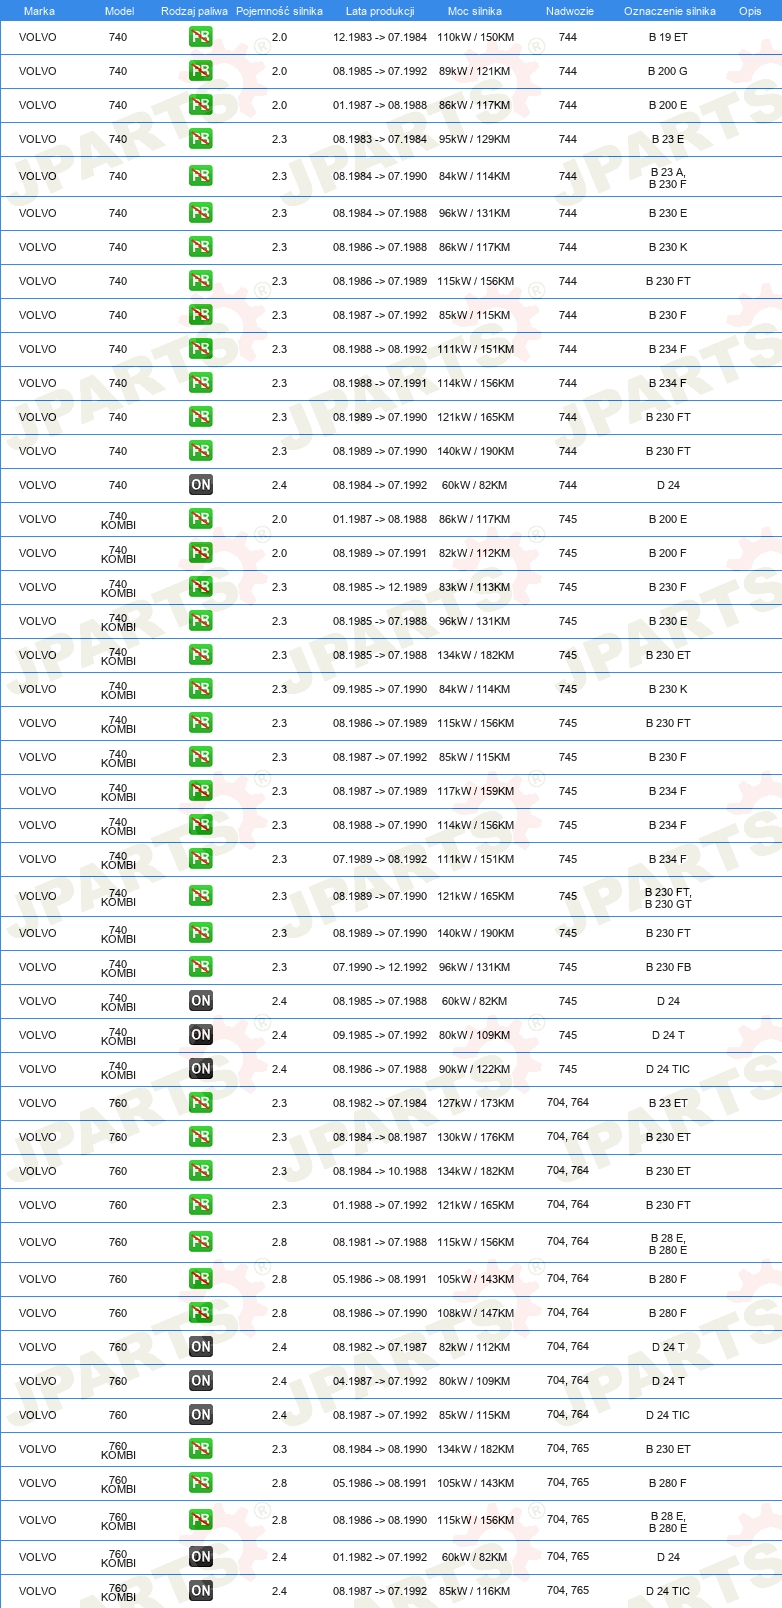782x1608 pixels.
Task: Select the 01.1982 -> 07.1992 date cell
Action: [x=380, y=1557]
